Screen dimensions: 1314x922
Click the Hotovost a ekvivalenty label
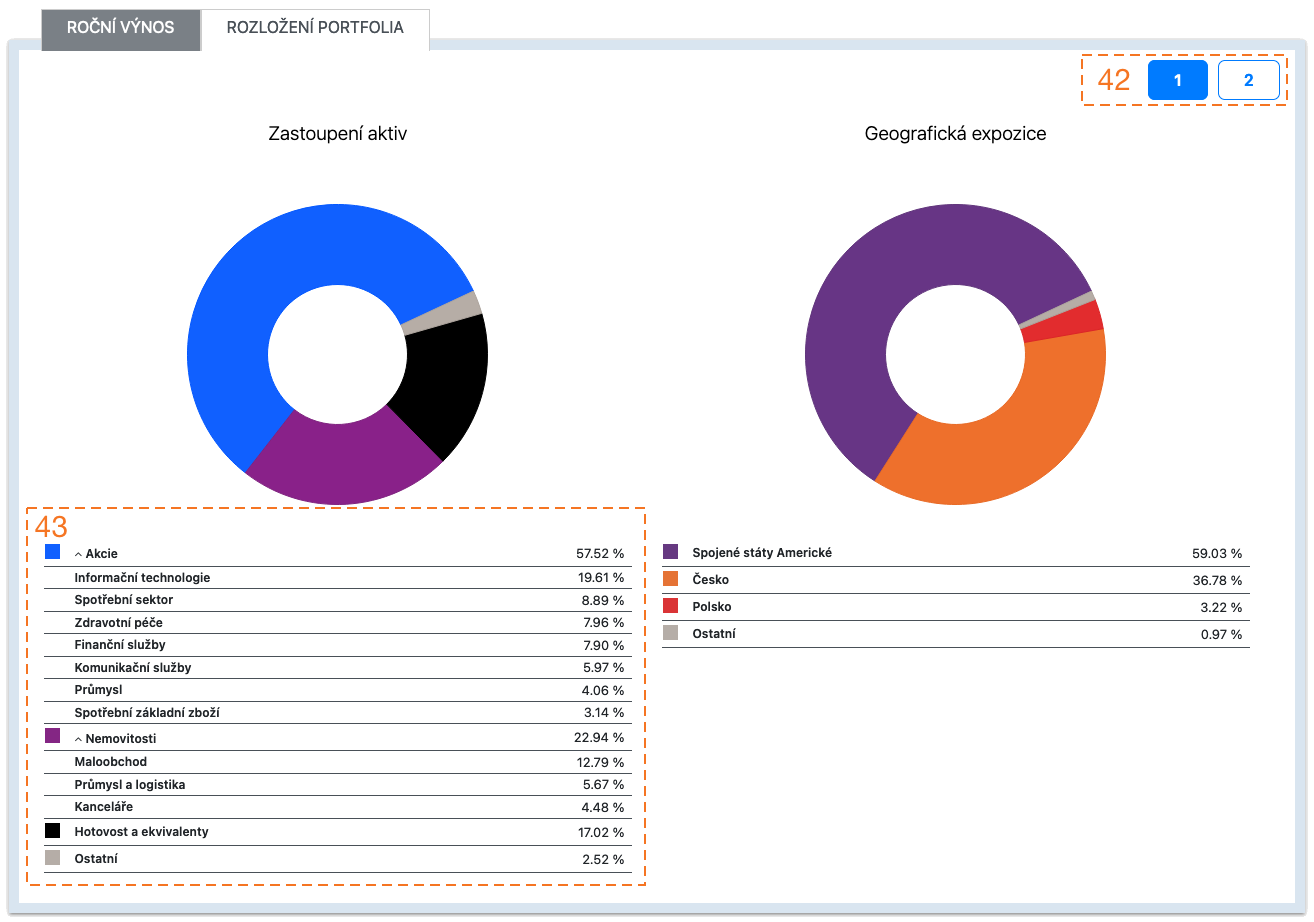pos(141,832)
